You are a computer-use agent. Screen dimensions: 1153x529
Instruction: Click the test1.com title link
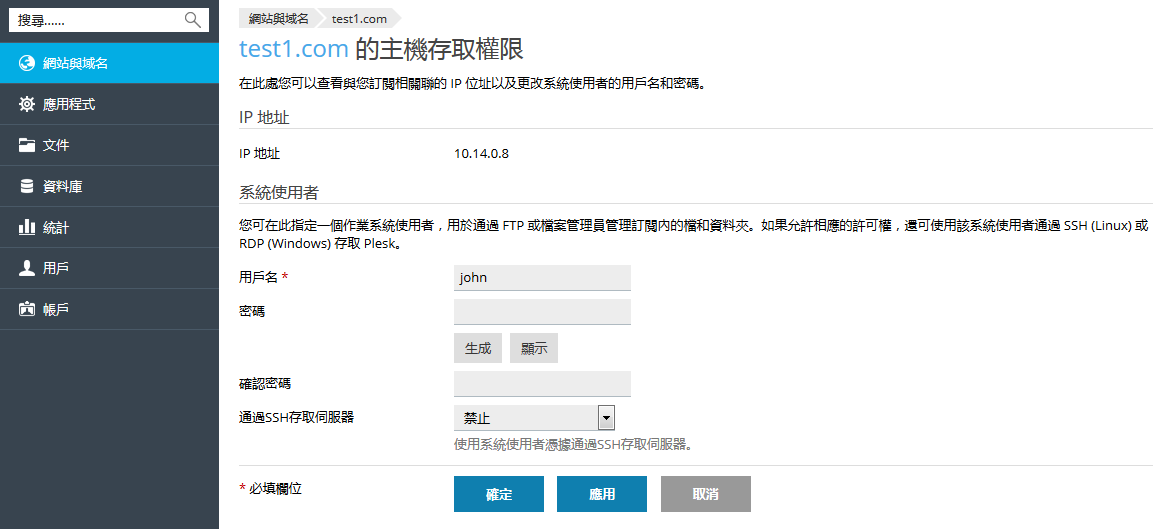293,49
